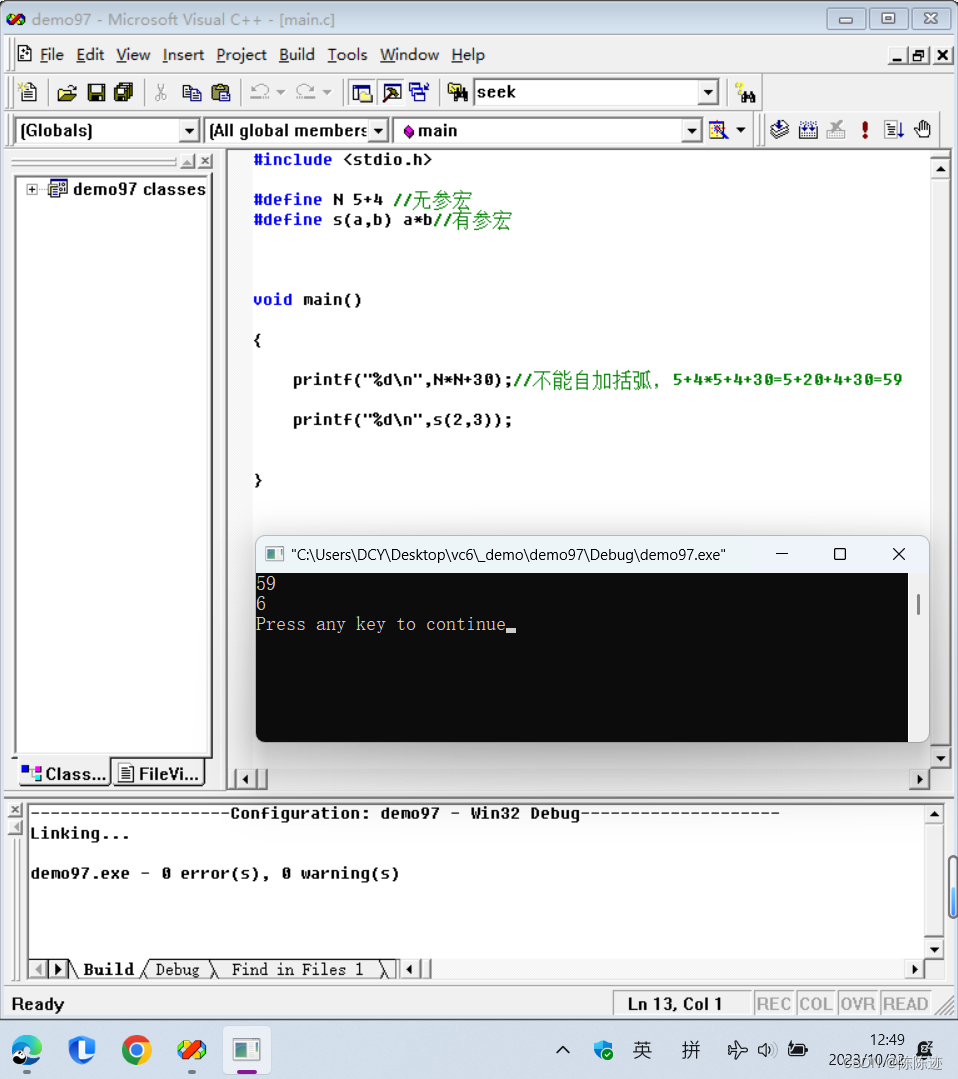This screenshot has width=958, height=1079.
Task: Open the [Globals] class dropdown
Action: (189, 131)
